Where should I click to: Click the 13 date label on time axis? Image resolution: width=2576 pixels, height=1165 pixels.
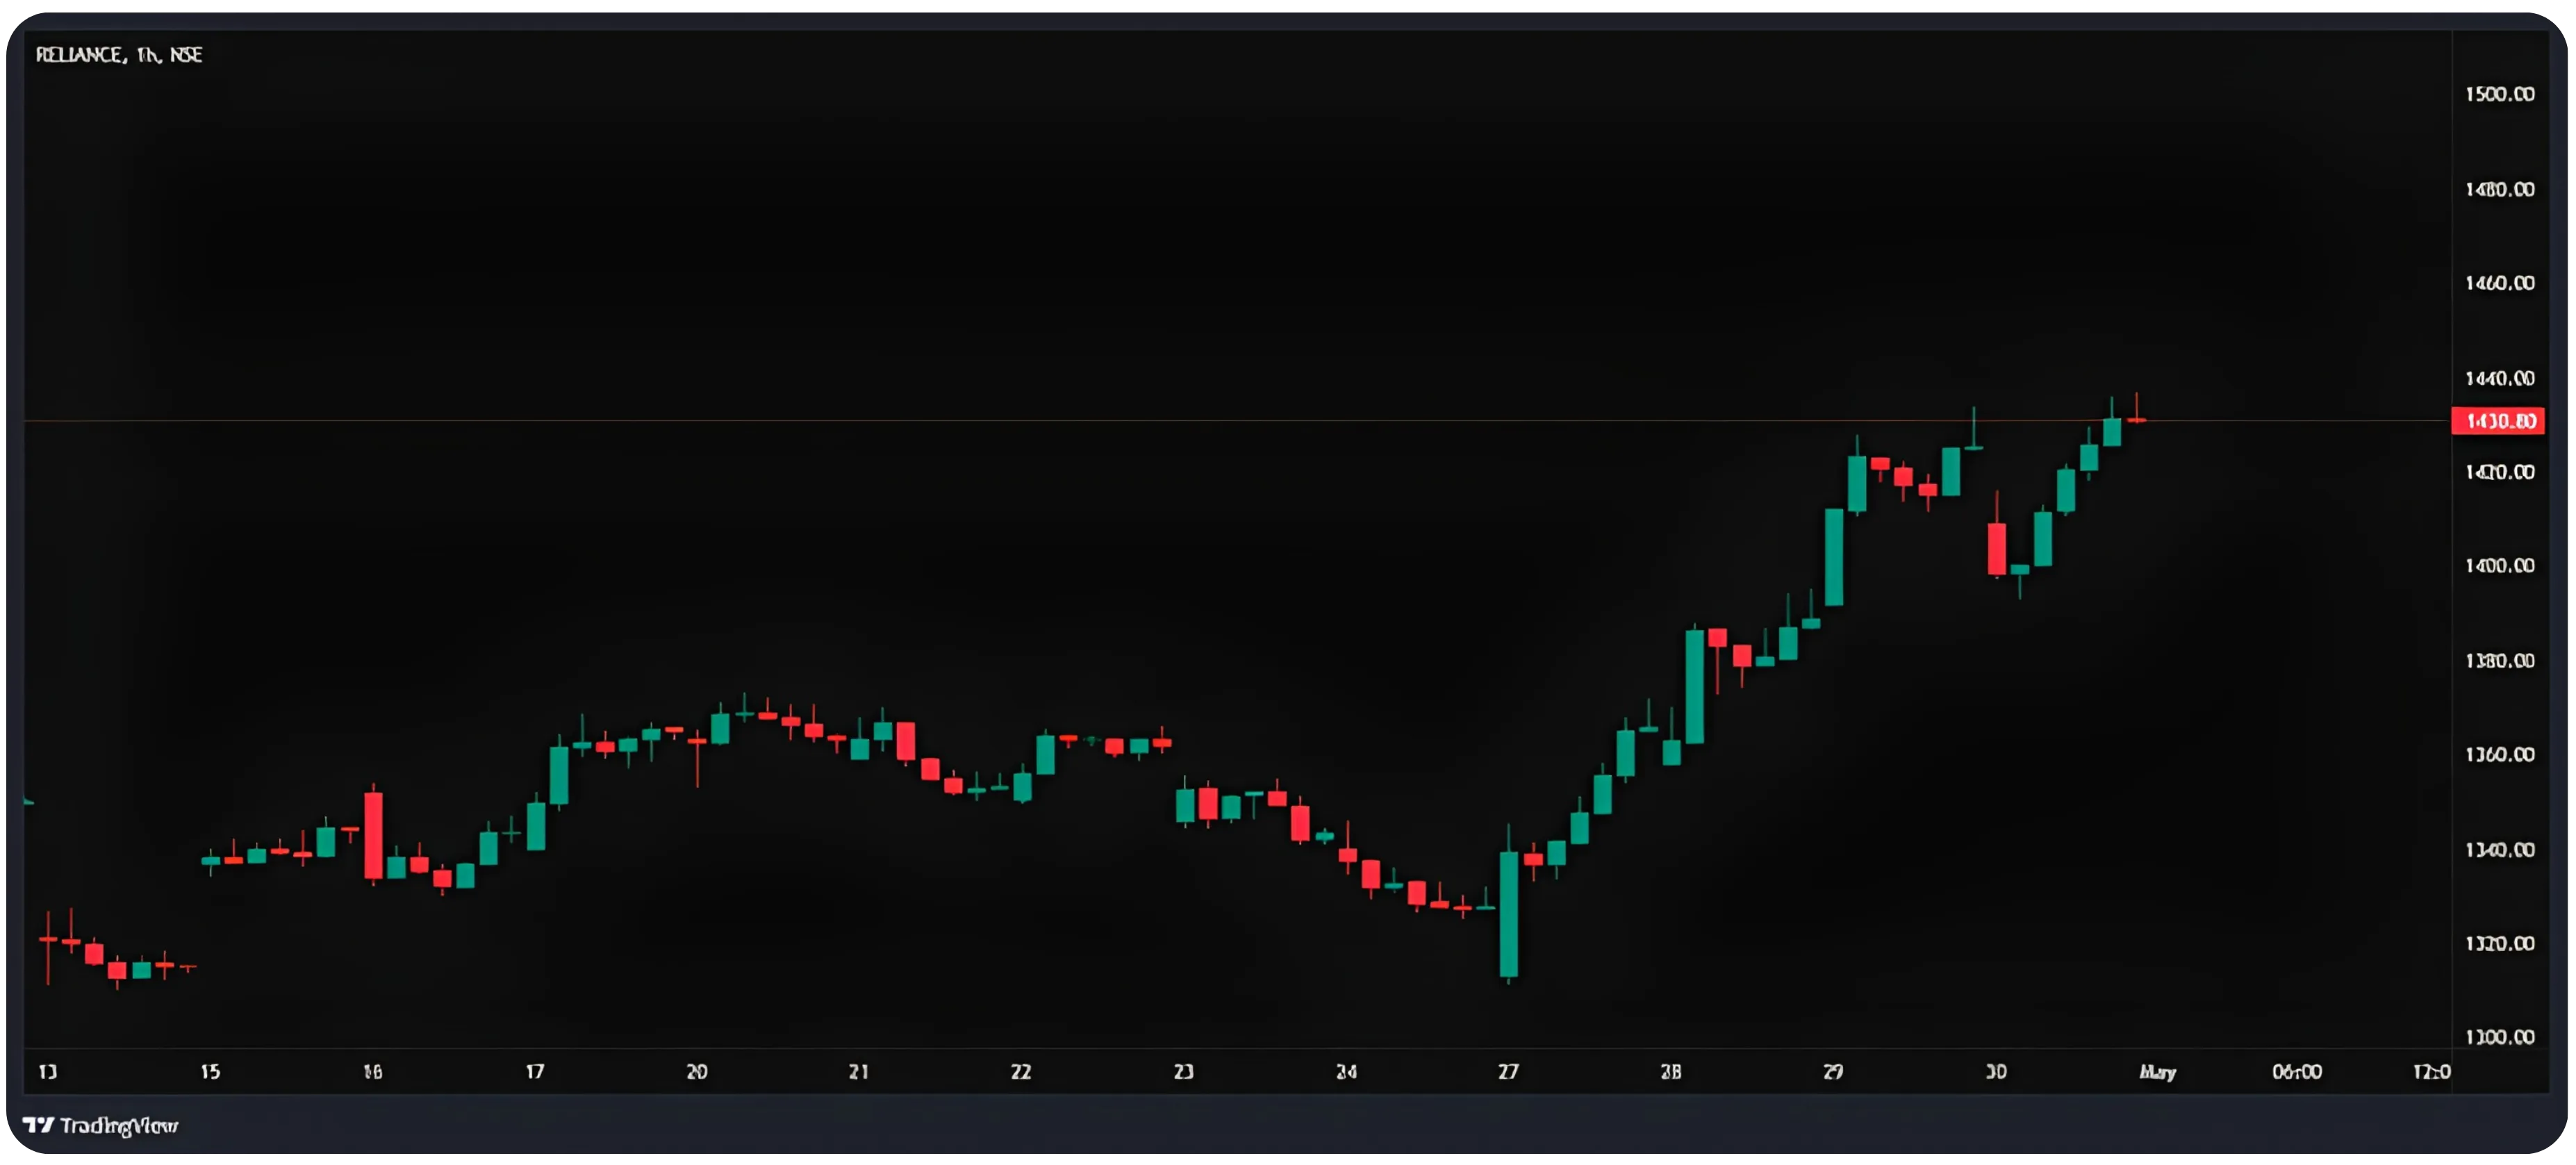tap(48, 1072)
